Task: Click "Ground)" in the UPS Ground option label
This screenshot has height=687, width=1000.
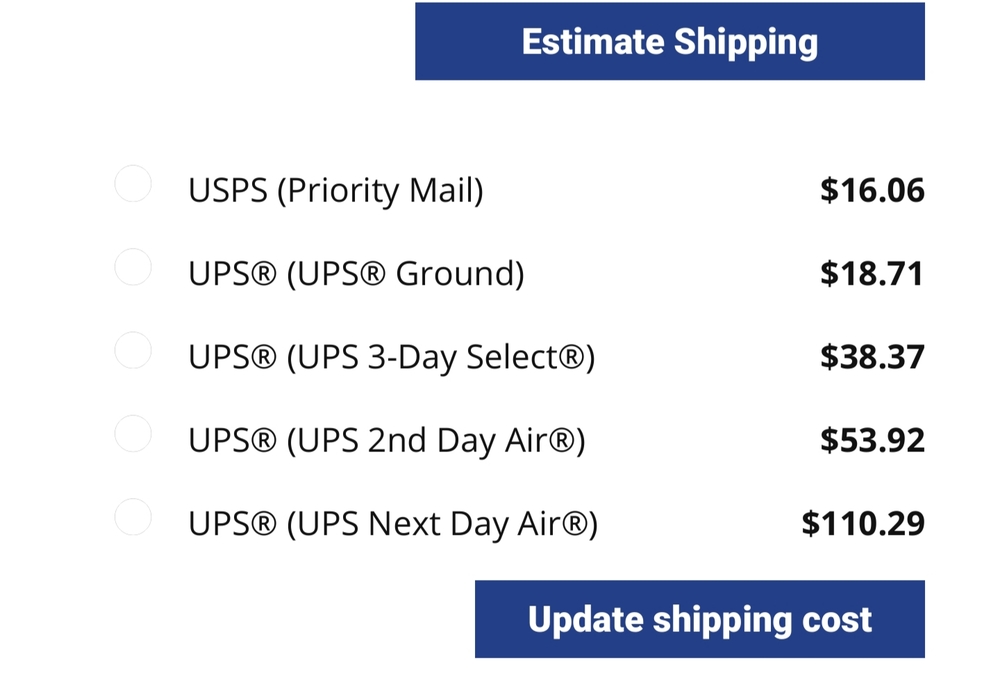Action: click(460, 273)
